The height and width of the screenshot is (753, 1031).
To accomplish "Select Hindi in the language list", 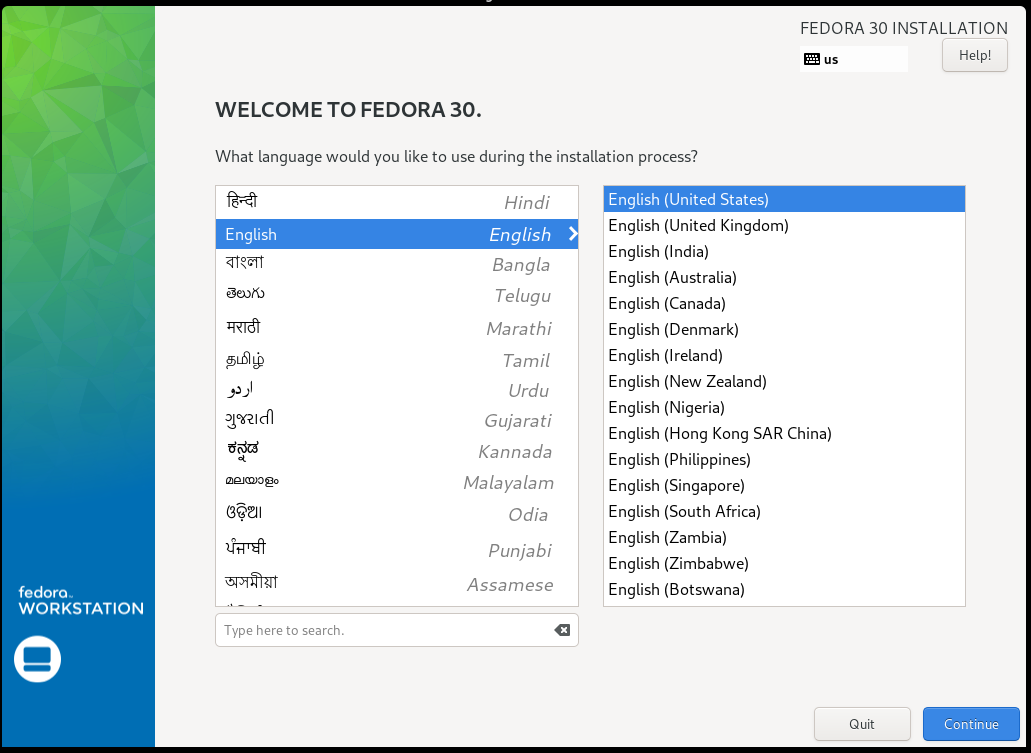I will click(x=396, y=203).
